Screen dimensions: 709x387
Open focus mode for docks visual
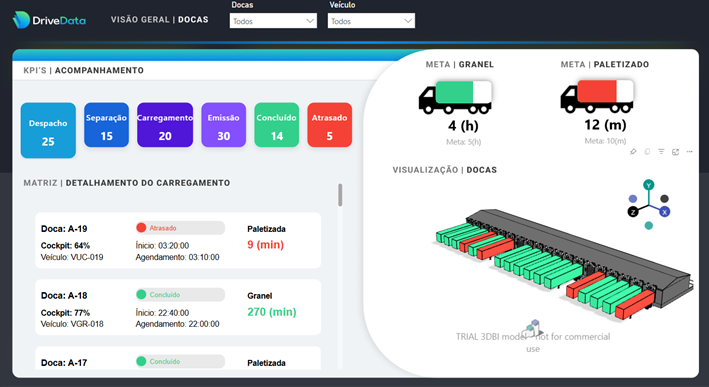click(x=675, y=152)
